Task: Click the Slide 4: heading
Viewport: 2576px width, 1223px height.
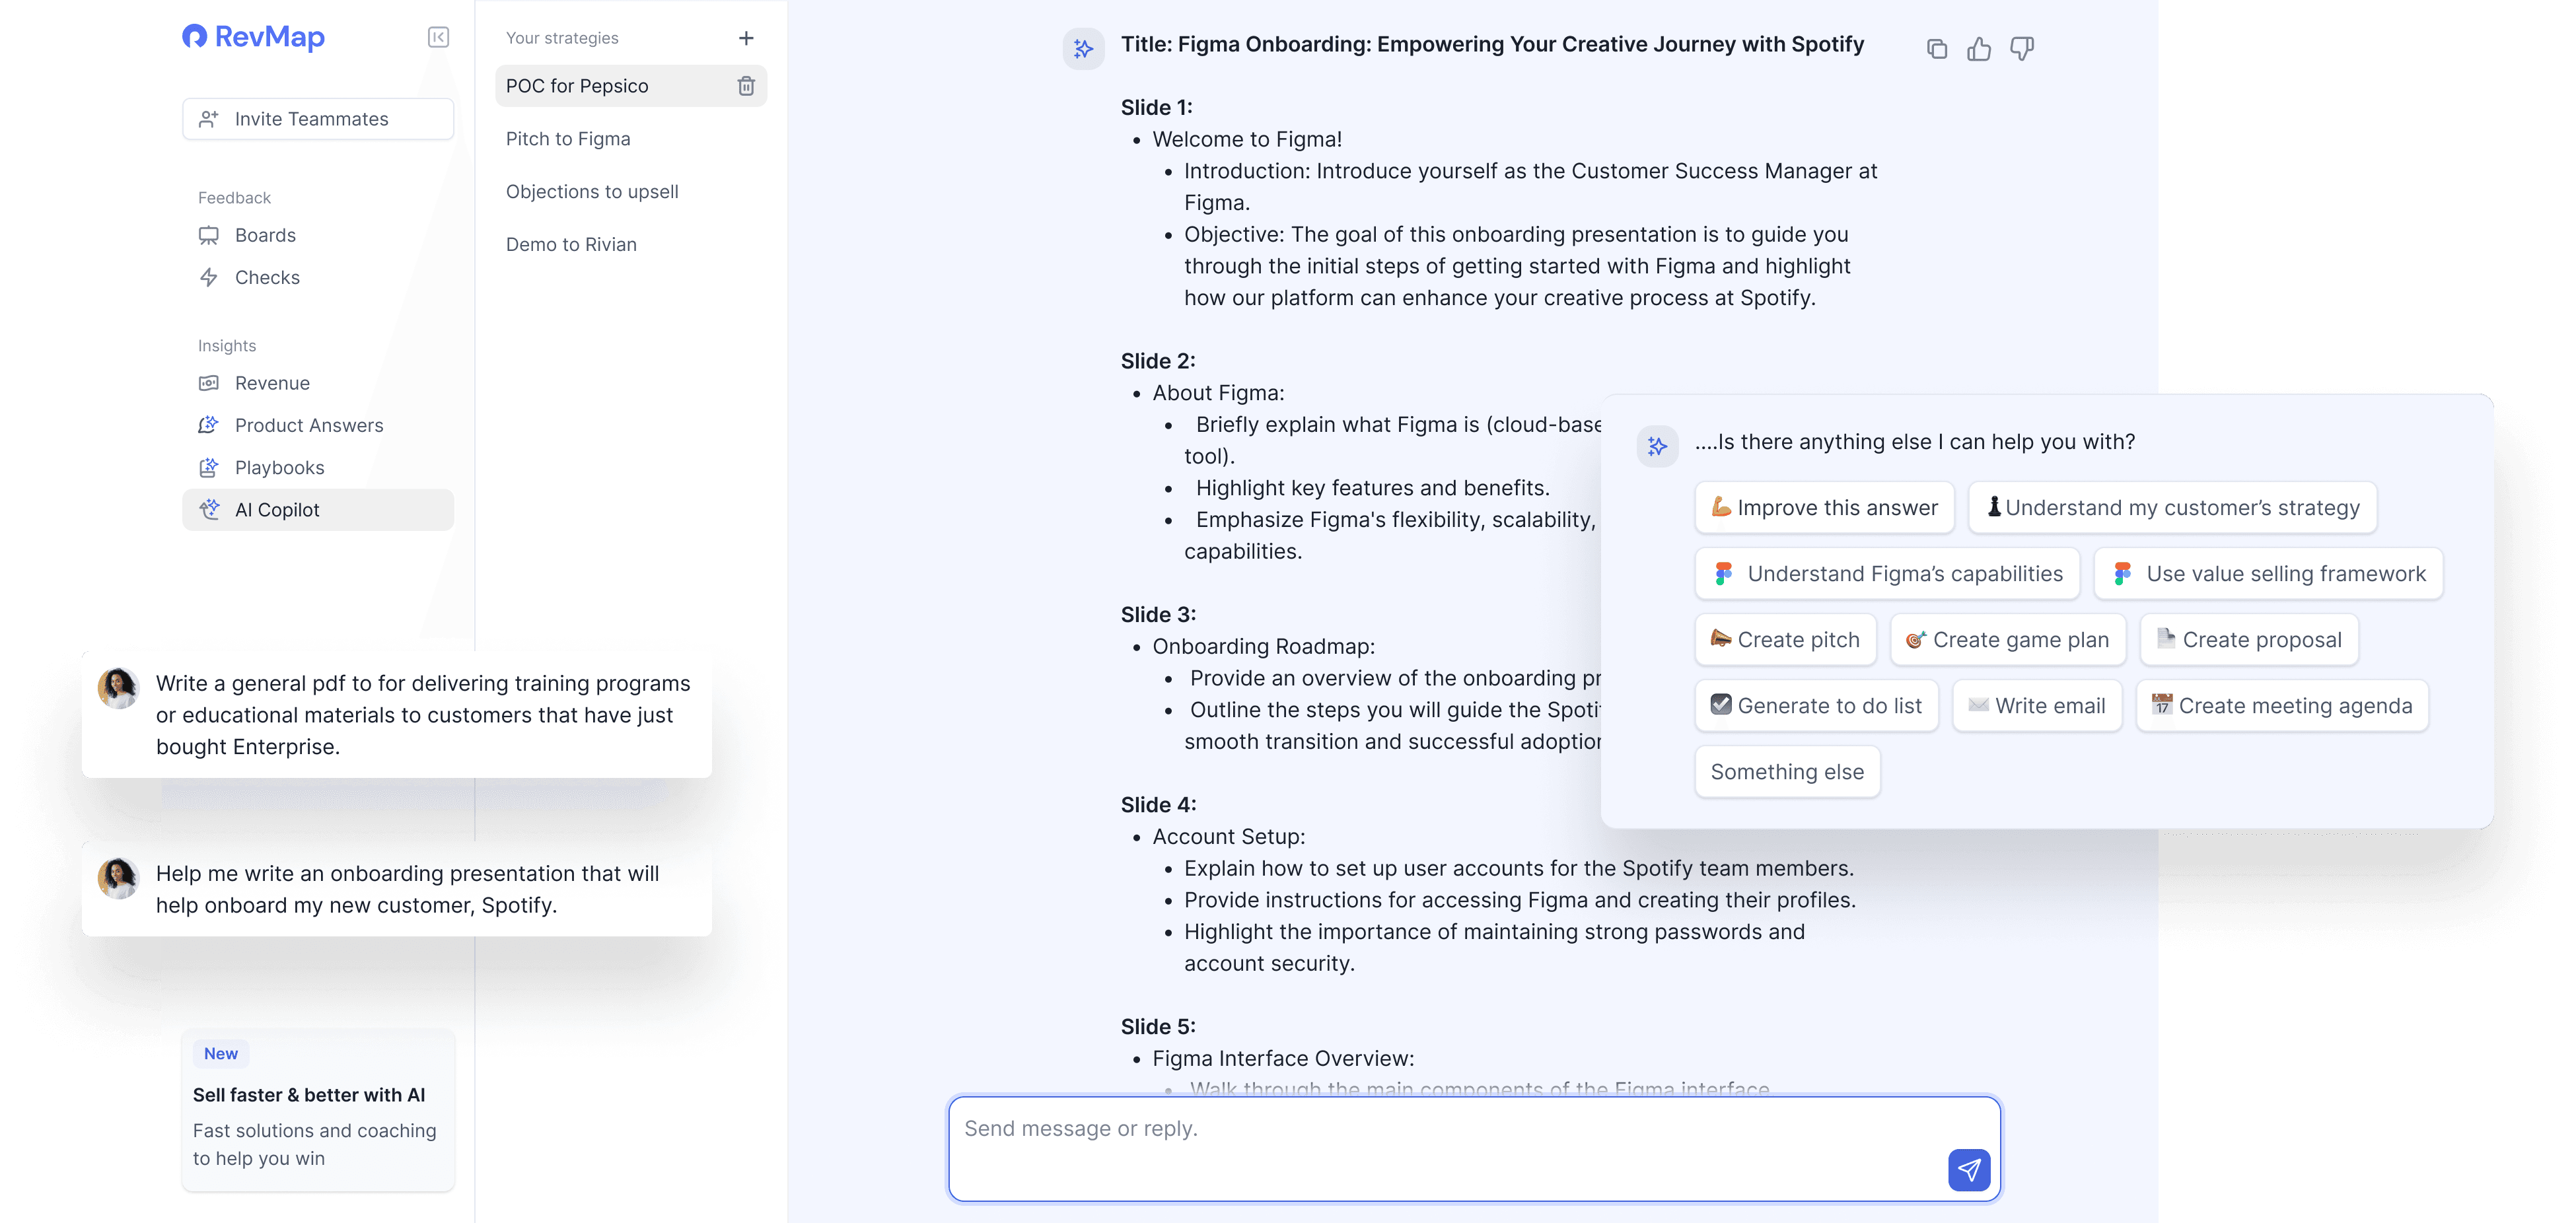Action: (1158, 805)
